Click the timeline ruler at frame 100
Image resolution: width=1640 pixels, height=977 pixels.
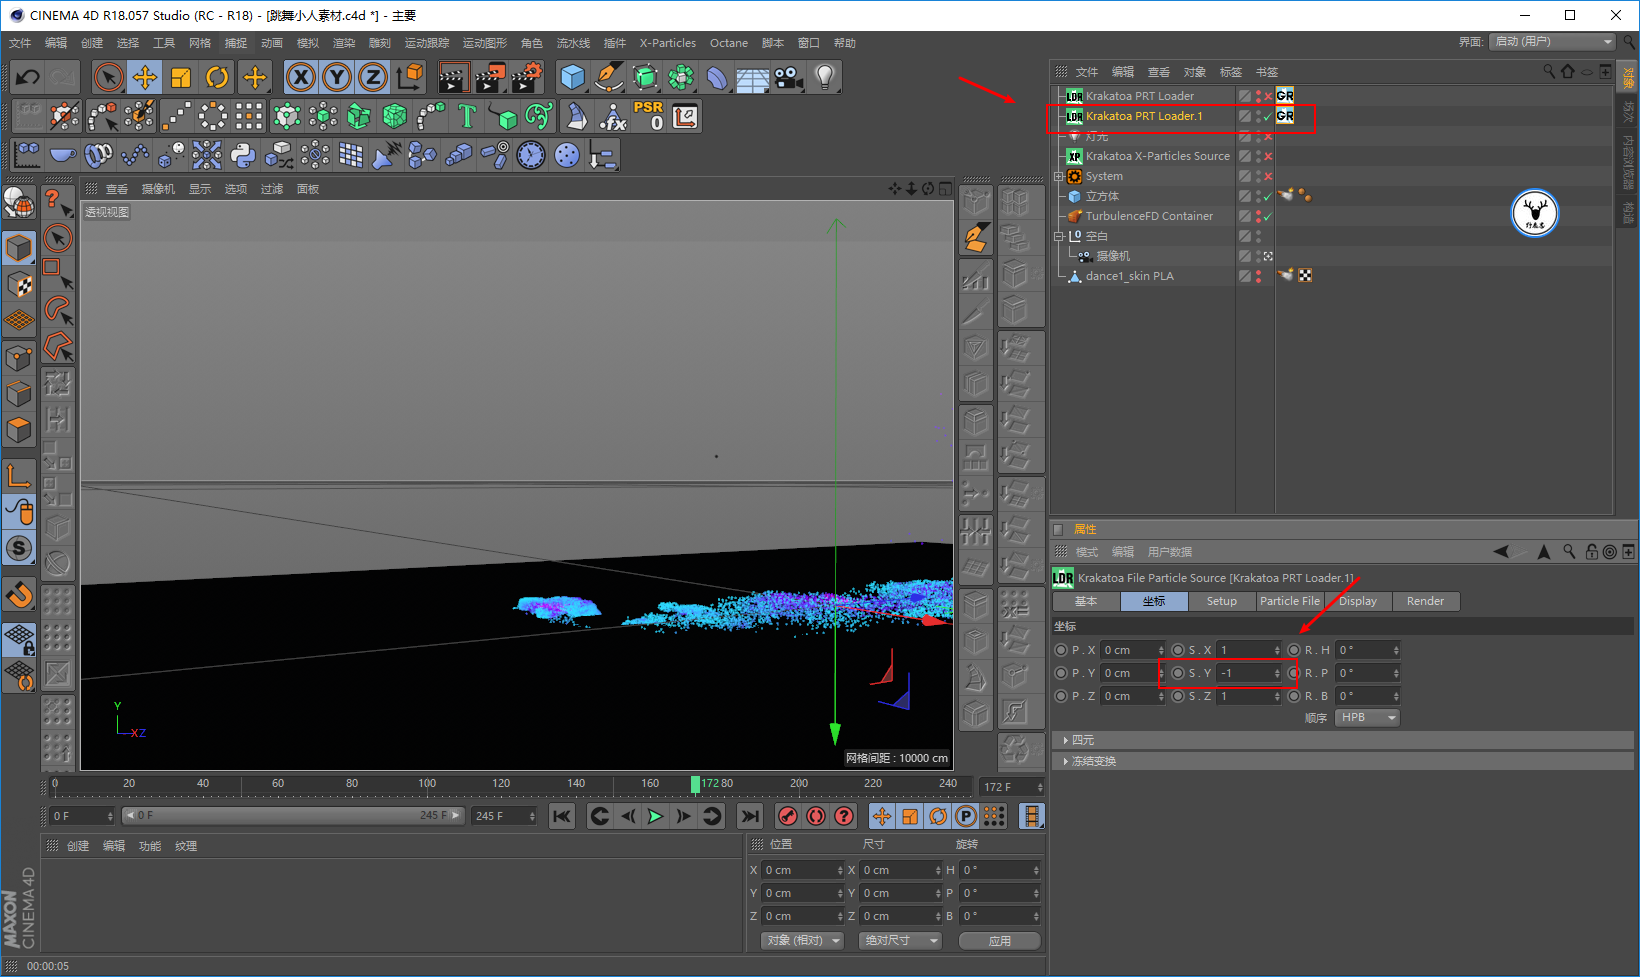click(427, 784)
